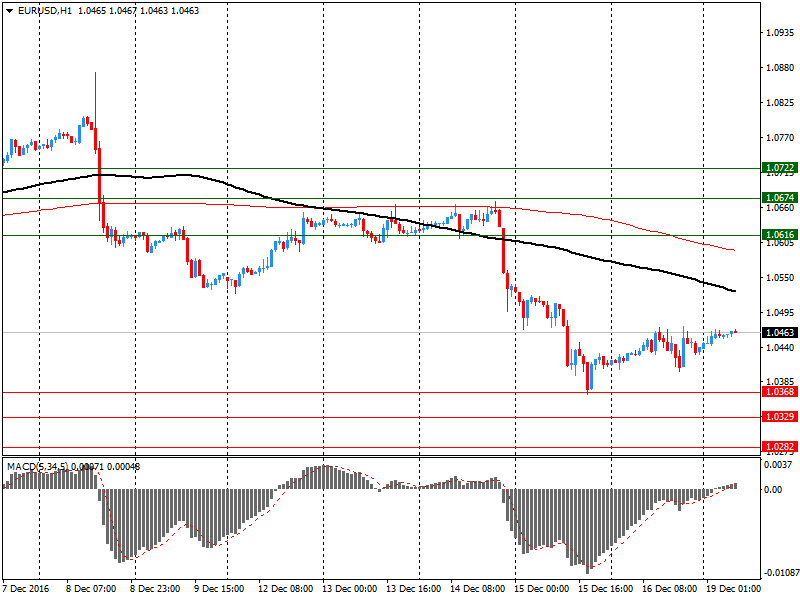Select the 1.0616 green level label
Image resolution: width=800 pixels, height=600 pixels.
click(779, 235)
